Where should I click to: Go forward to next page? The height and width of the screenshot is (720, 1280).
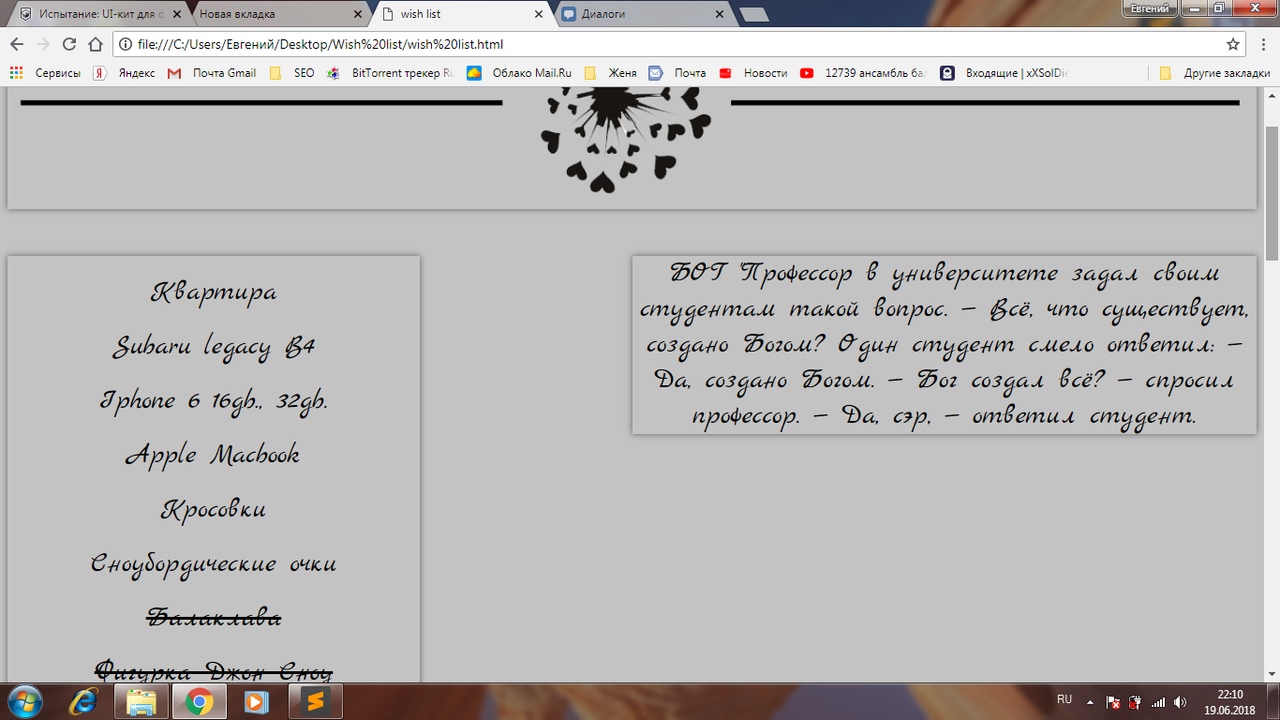tap(42, 44)
